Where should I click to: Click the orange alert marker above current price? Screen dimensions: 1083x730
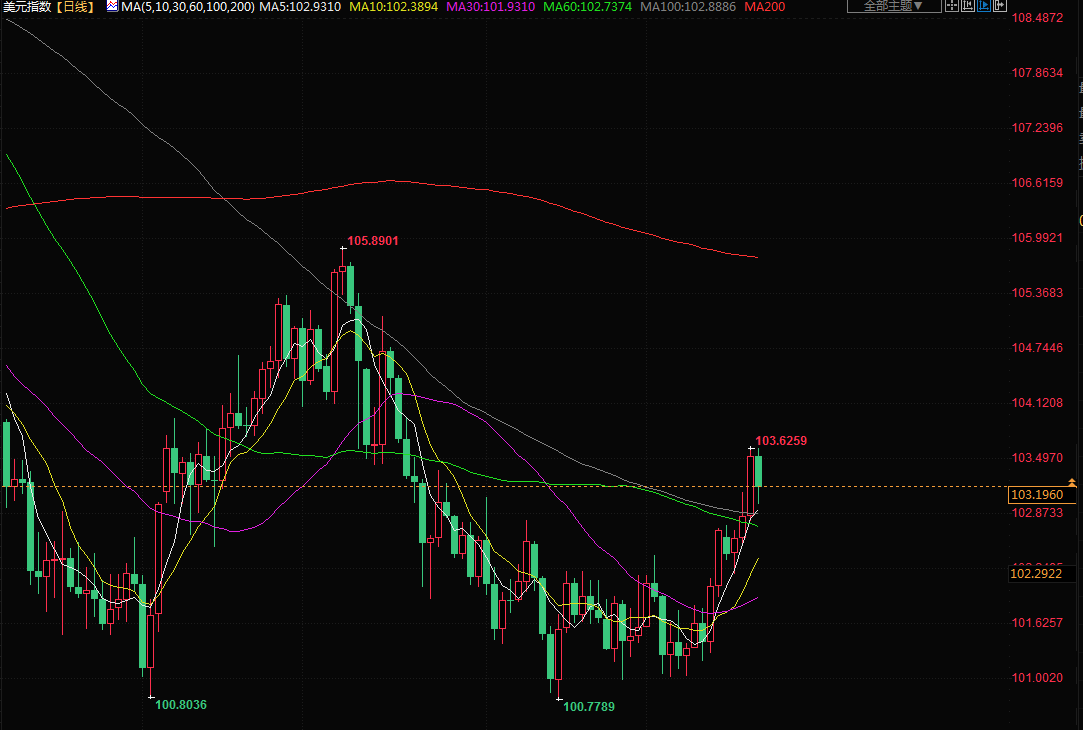(x=1072, y=483)
